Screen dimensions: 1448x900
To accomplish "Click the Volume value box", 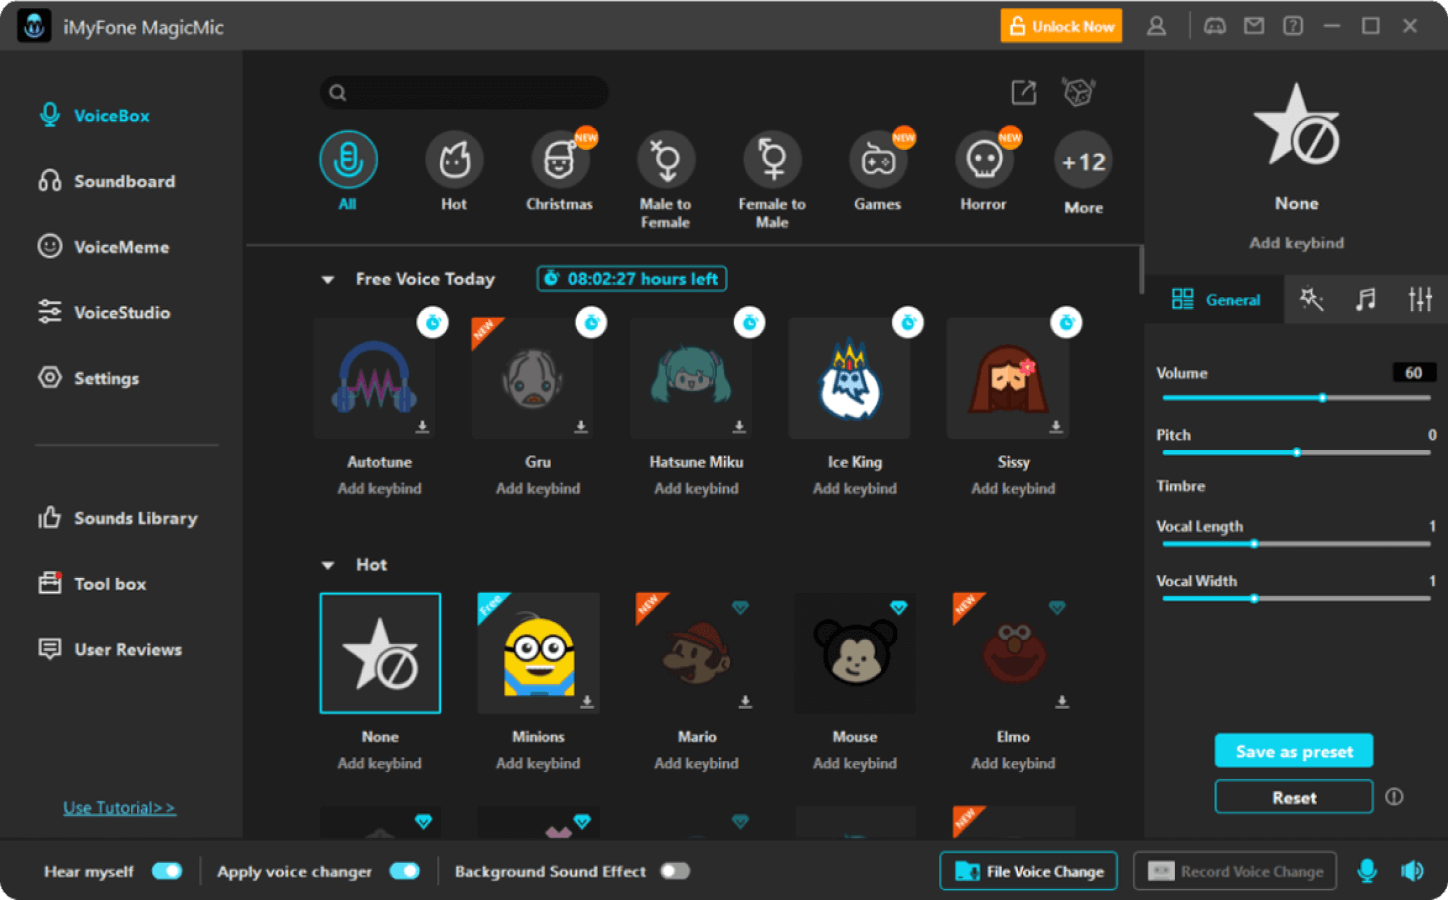I will (1414, 373).
